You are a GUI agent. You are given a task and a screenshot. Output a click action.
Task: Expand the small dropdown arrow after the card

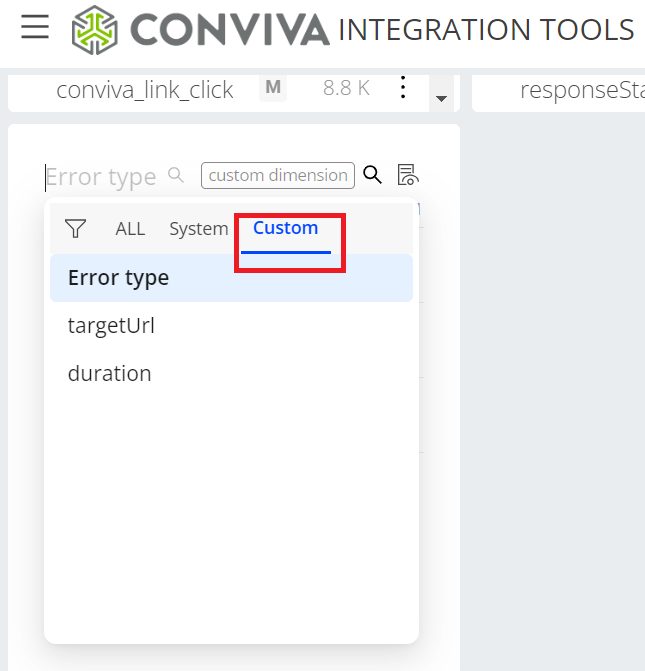(x=440, y=99)
